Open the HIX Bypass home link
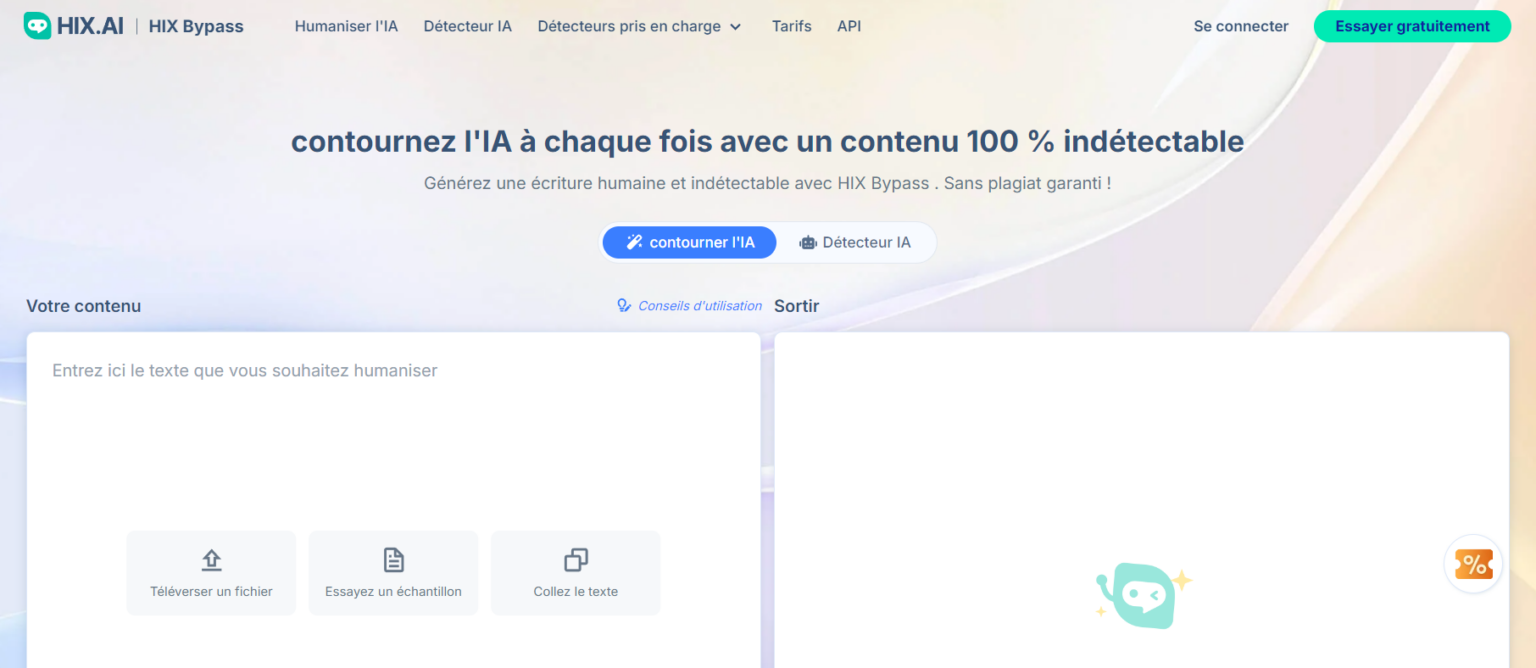This screenshot has width=1536, height=668. 196,27
